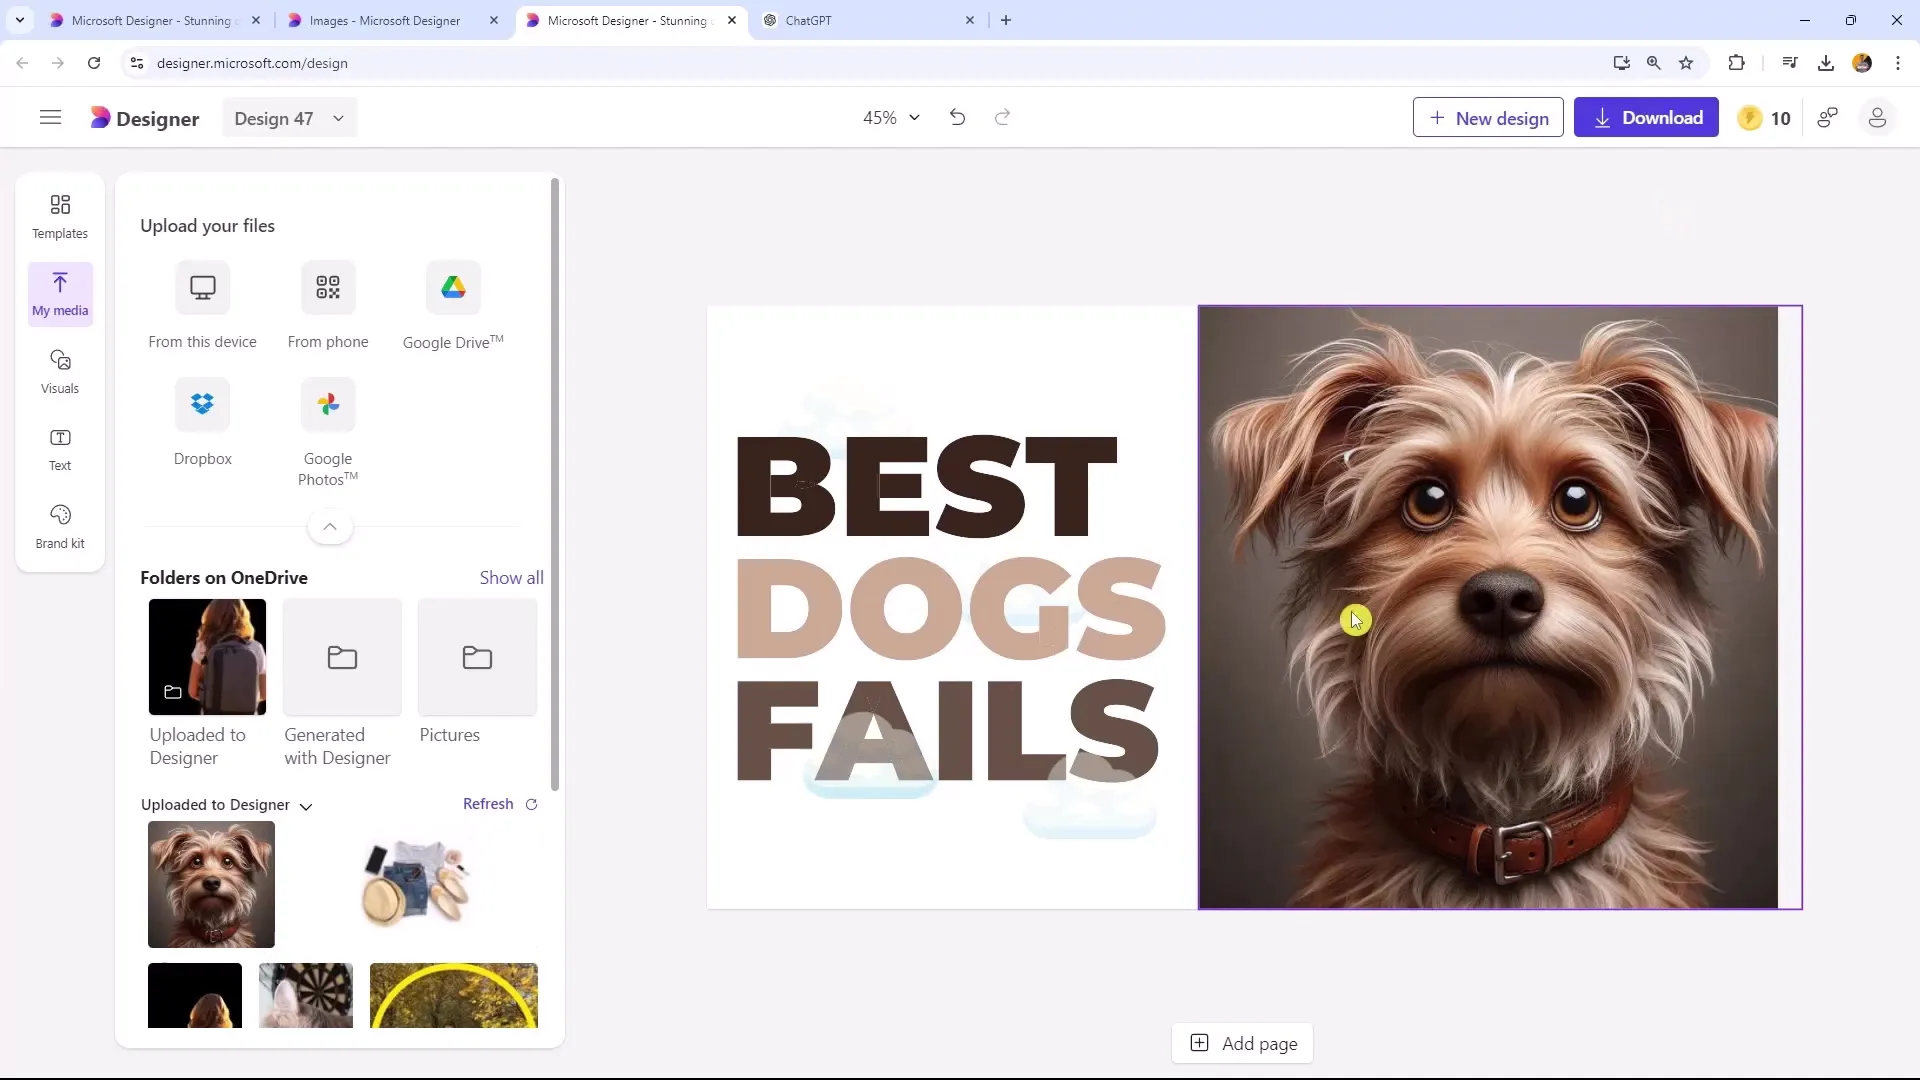
Task: Expand the Uploaded to Designer section
Action: click(x=306, y=804)
